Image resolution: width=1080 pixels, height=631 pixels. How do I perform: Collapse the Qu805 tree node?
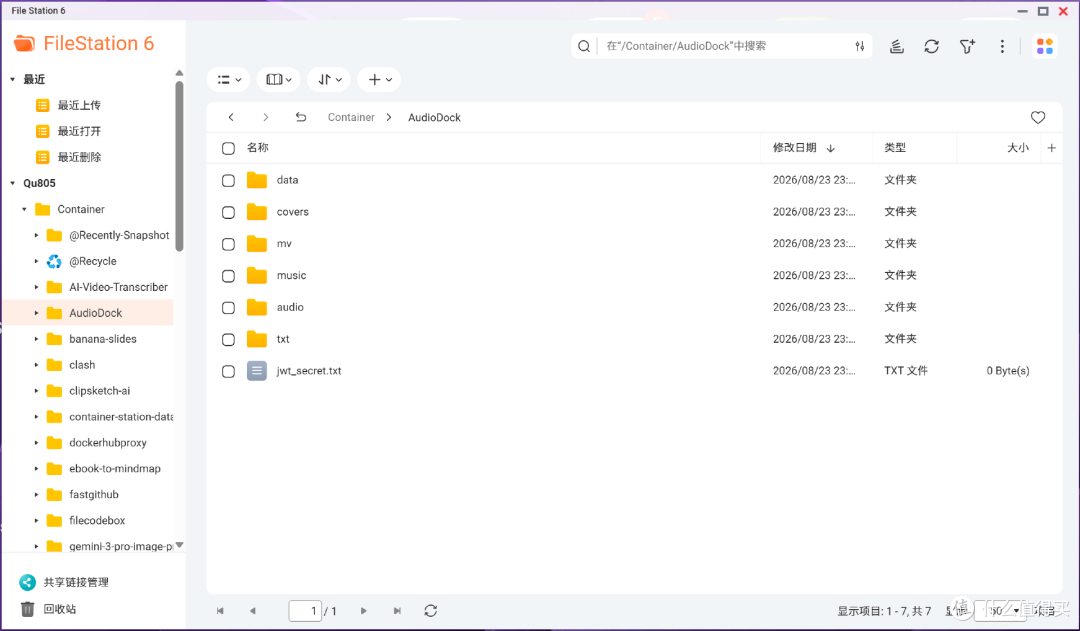coord(12,183)
